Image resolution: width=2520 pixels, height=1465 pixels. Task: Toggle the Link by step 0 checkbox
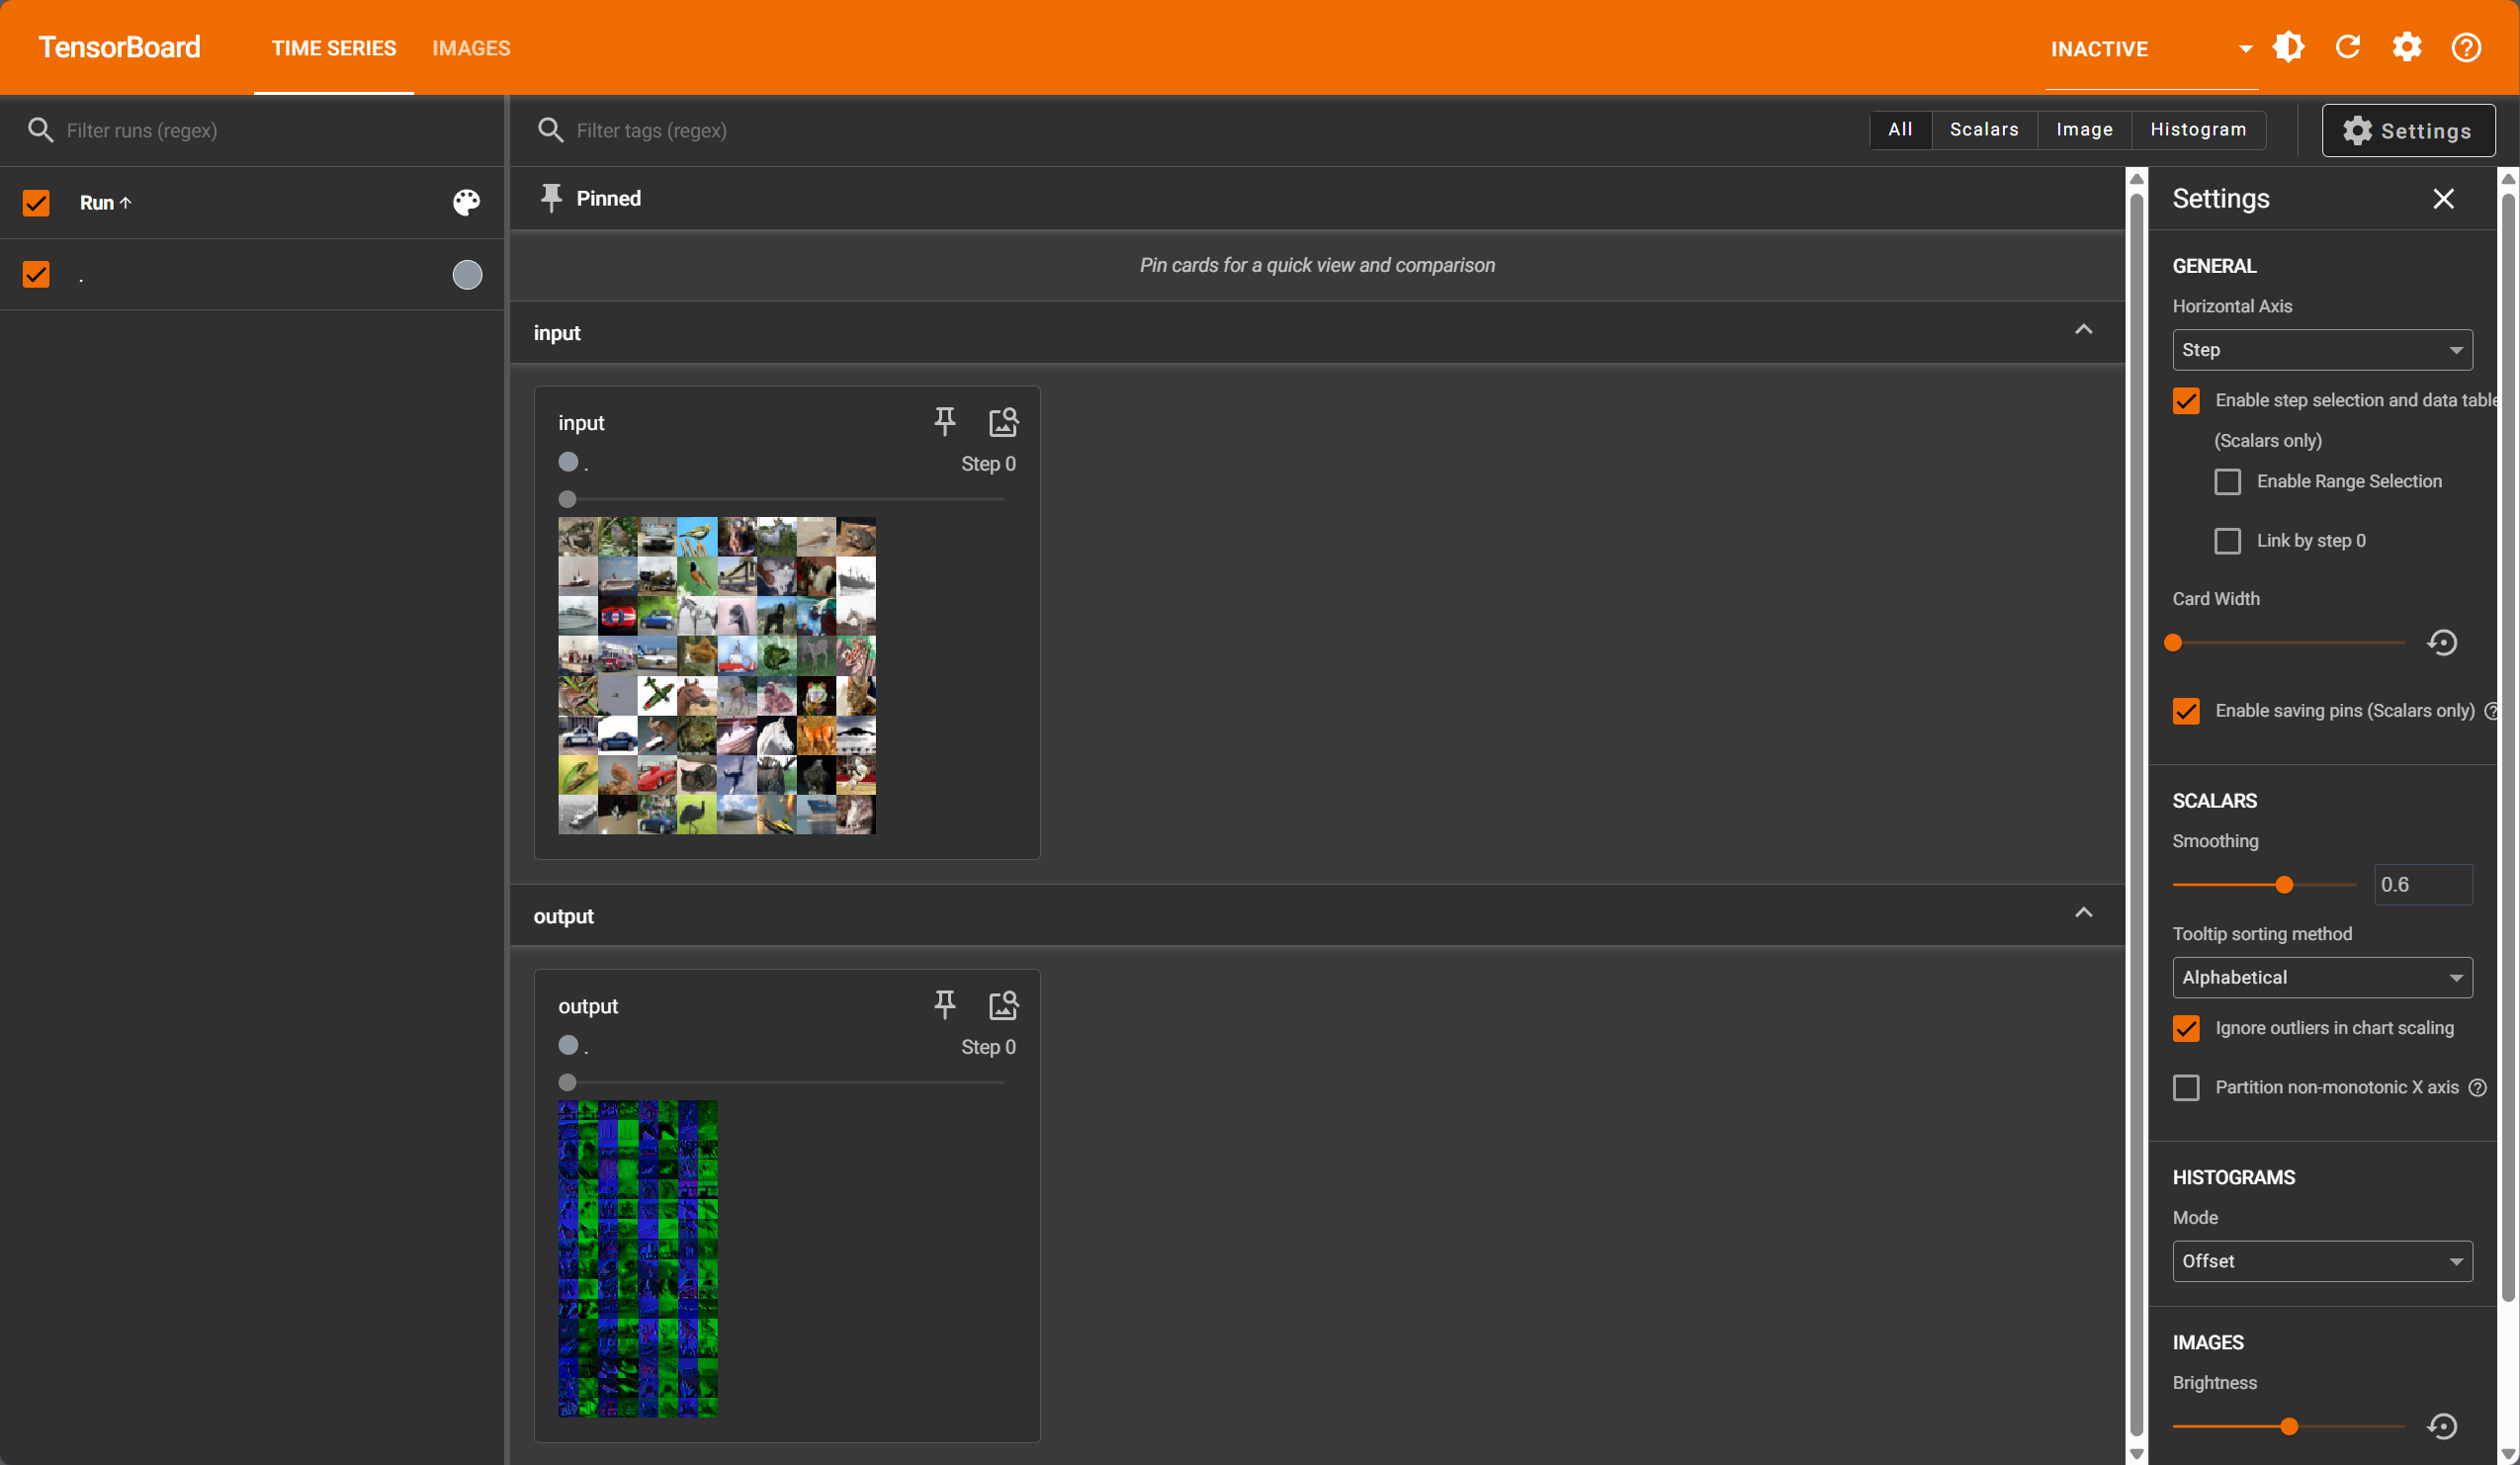(2227, 541)
